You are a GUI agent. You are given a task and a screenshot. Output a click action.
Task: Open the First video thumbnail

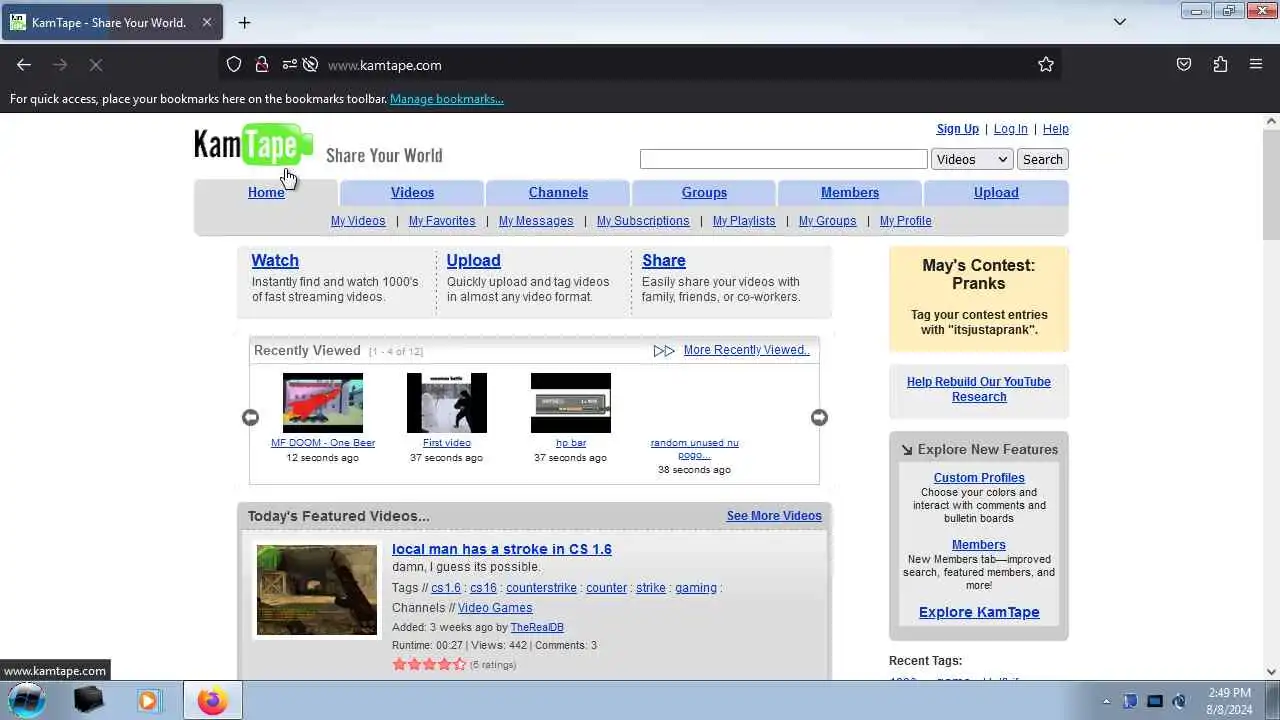[447, 403]
